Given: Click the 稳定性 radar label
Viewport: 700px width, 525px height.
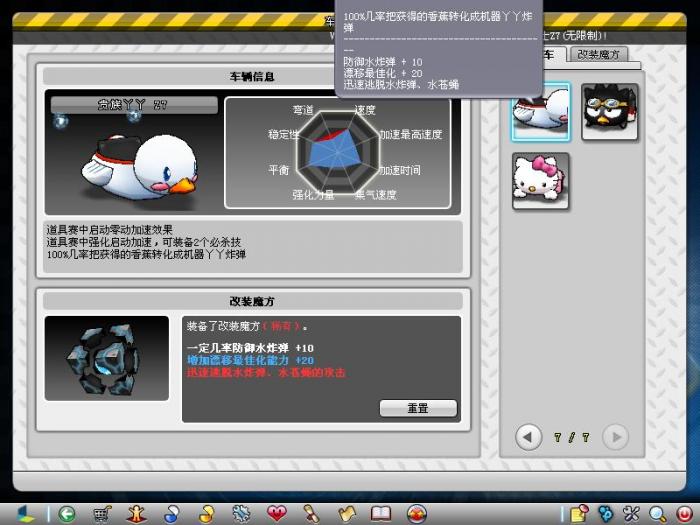Looking at the screenshot, I should click(283, 134).
